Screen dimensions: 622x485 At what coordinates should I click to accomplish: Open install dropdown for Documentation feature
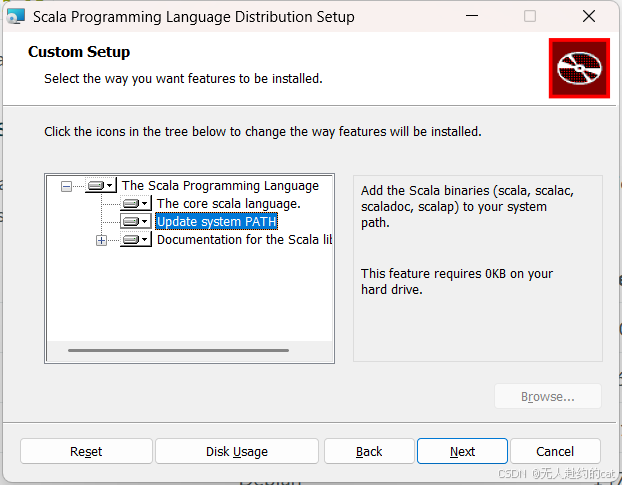tap(136, 239)
